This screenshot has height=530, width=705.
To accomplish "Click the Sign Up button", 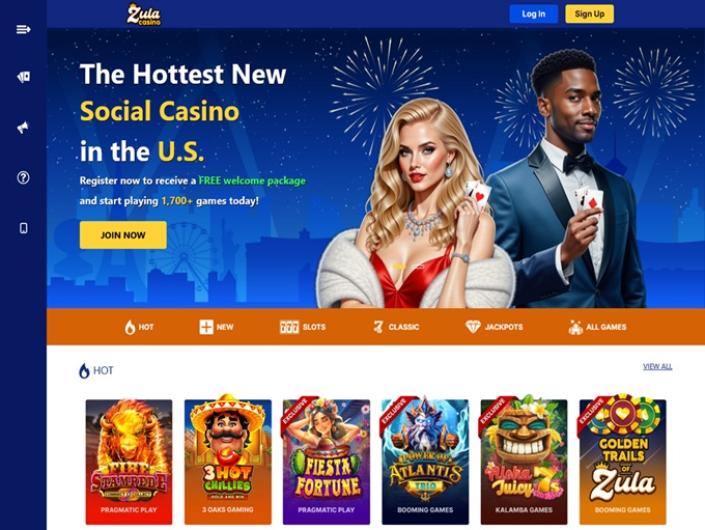I will [x=589, y=14].
